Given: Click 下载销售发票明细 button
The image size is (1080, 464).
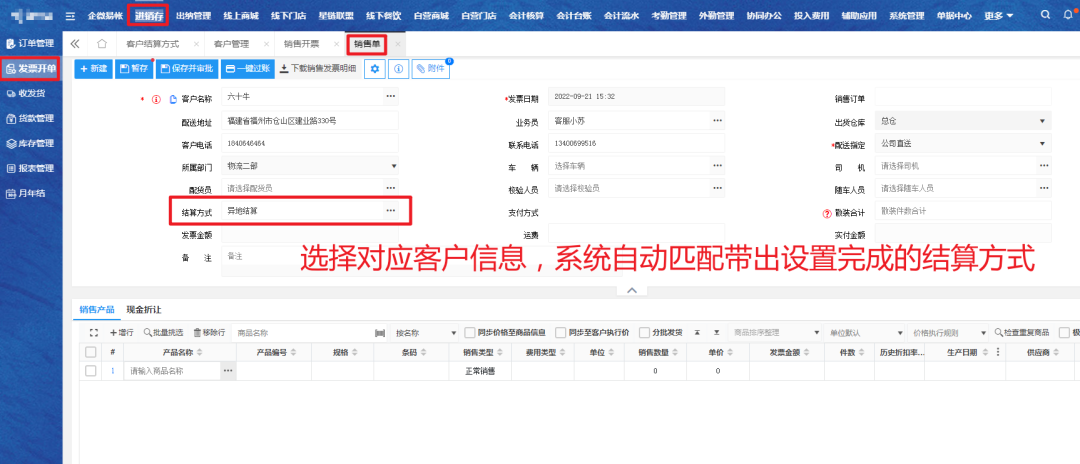Looking at the screenshot, I should coord(318,68).
